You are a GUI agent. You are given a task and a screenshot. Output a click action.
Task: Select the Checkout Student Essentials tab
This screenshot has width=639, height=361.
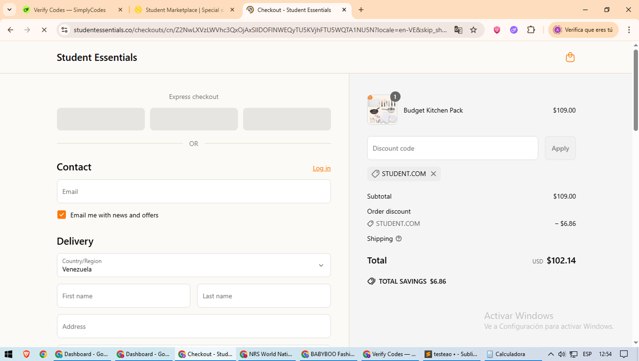tap(294, 10)
